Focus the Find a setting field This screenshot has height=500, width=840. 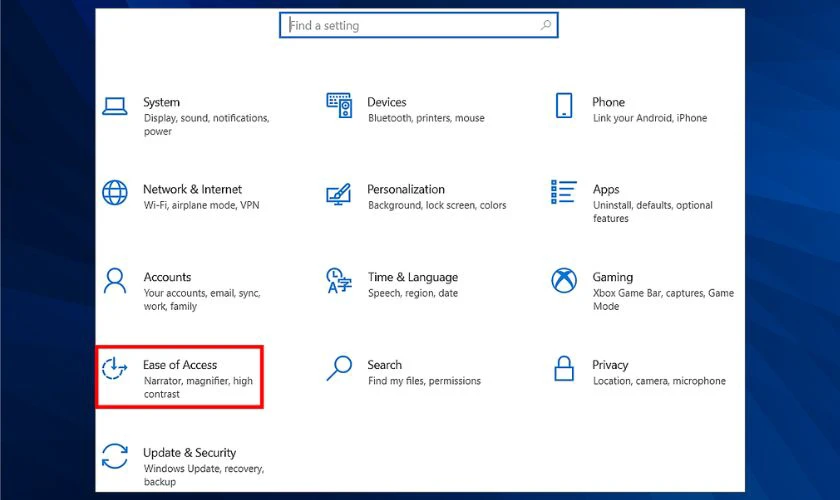418,25
